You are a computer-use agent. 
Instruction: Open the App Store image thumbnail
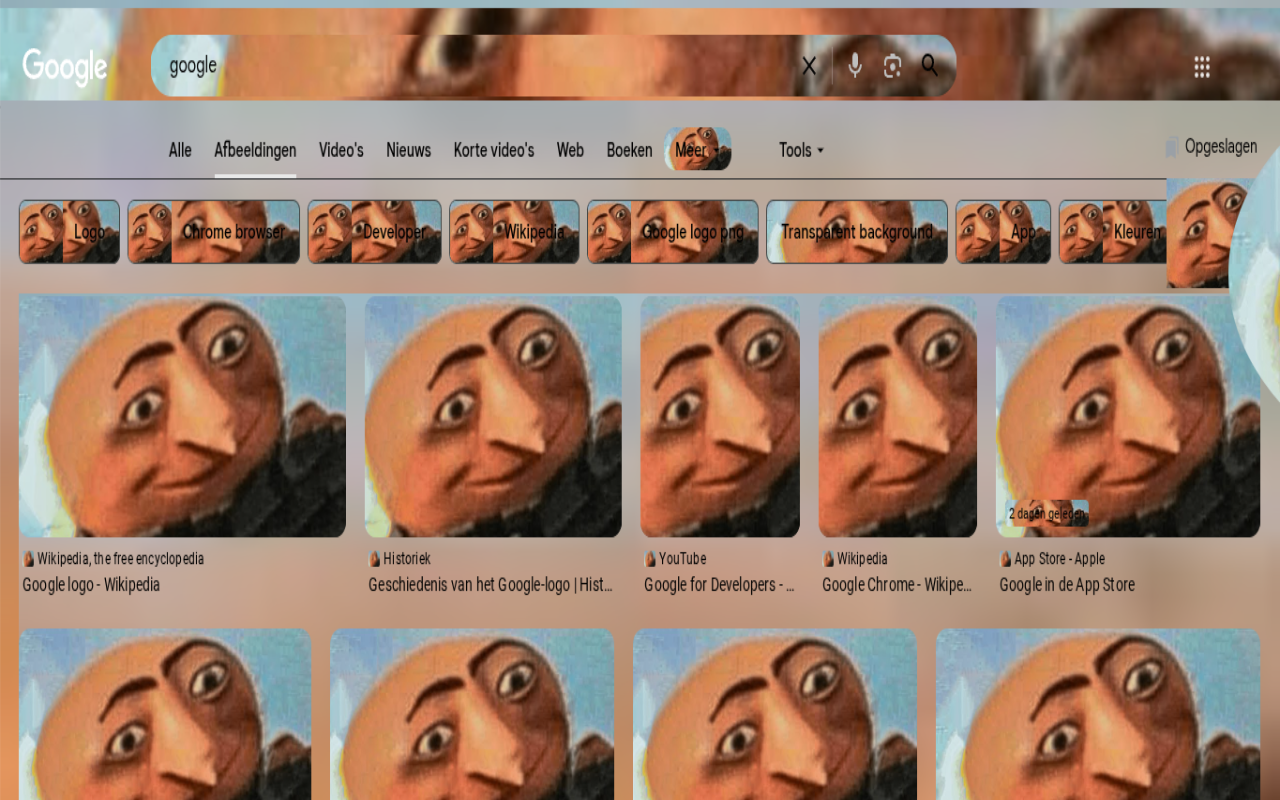[x=1128, y=416]
